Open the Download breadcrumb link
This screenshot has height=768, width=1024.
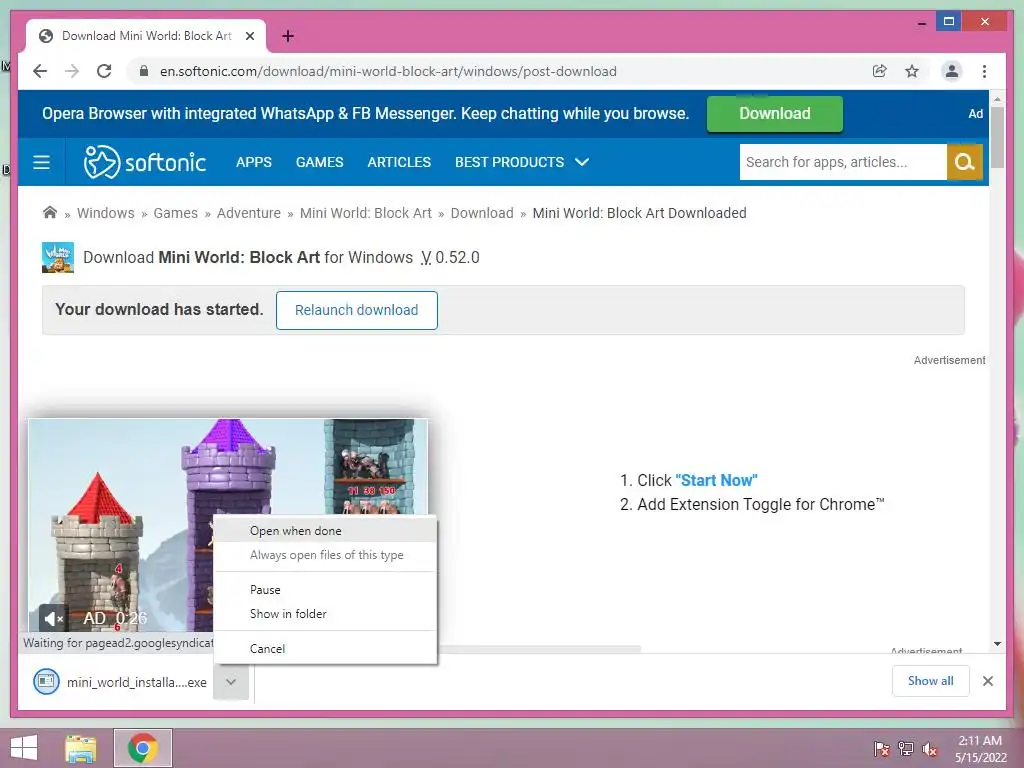point(482,213)
